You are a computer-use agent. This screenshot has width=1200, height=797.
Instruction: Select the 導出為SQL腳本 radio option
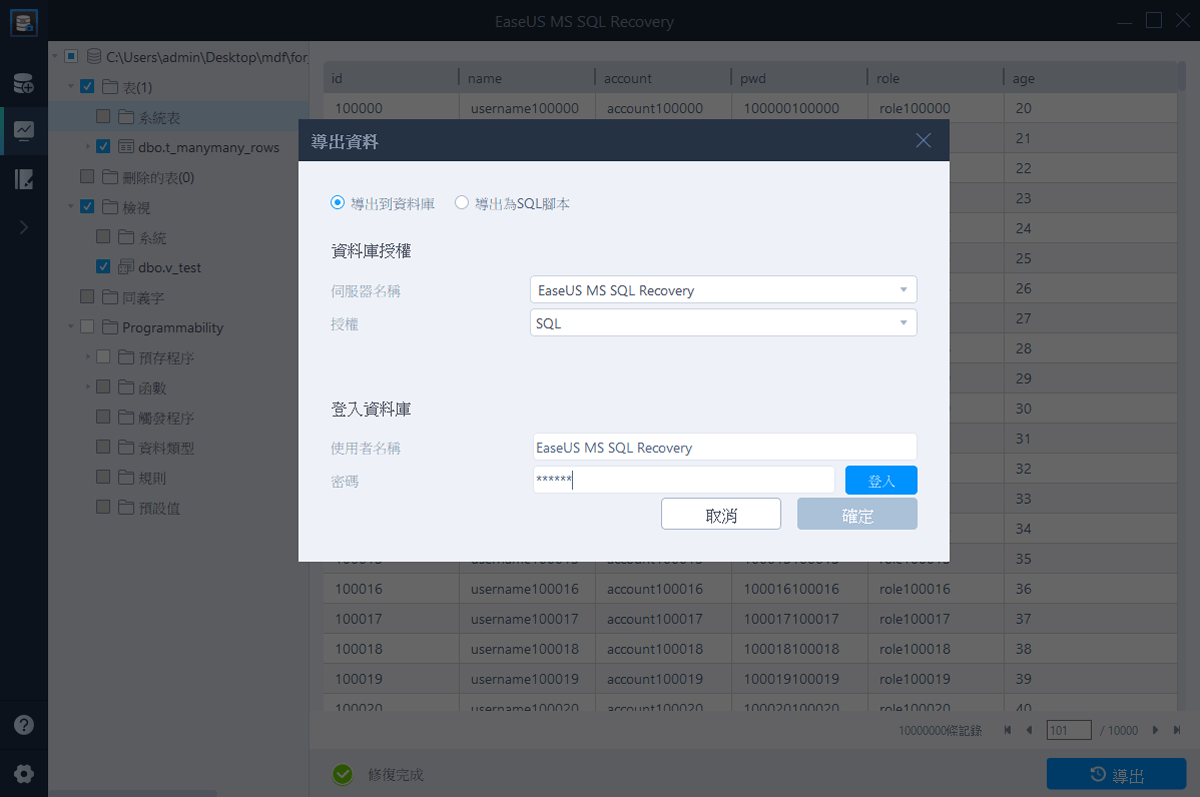(x=461, y=202)
